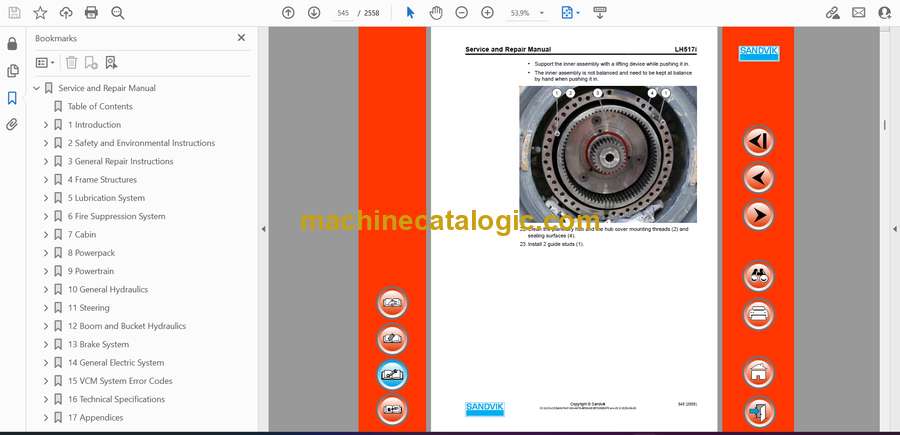This screenshot has width=900, height=435.
Task: Click the top round manual button on the left strip
Action: [x=393, y=303]
